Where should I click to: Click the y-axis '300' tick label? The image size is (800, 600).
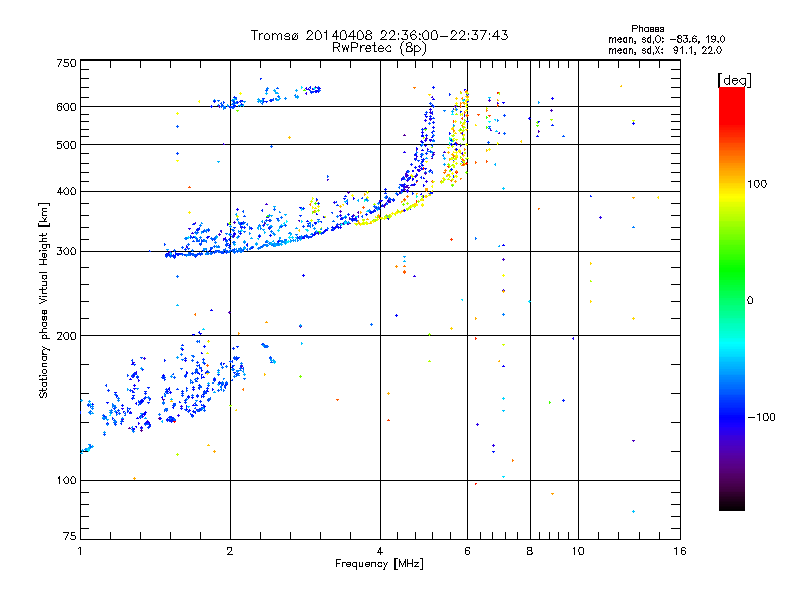pyautogui.click(x=66, y=252)
